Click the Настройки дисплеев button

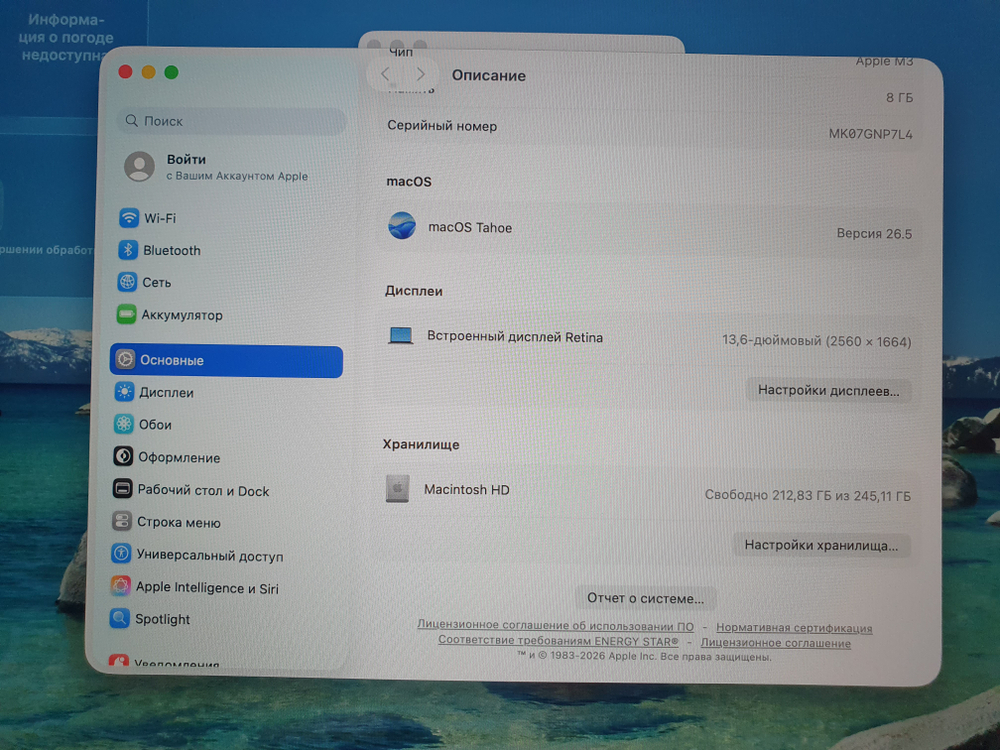click(x=828, y=390)
